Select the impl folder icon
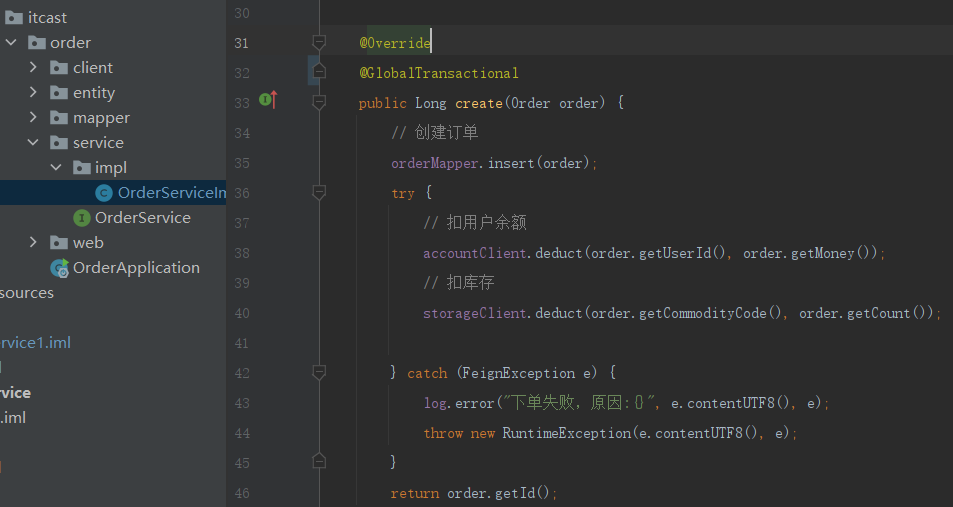The image size is (953, 507). tap(81, 167)
